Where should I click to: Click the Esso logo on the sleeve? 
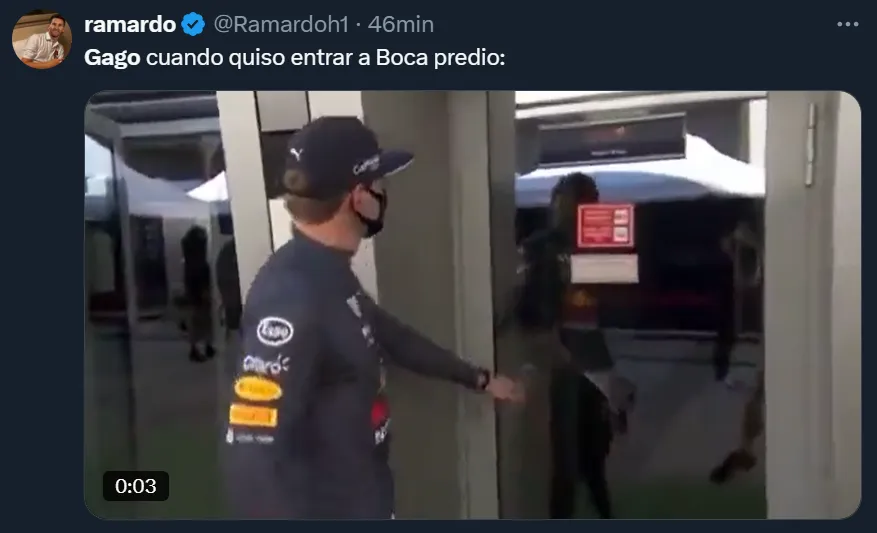(275, 331)
